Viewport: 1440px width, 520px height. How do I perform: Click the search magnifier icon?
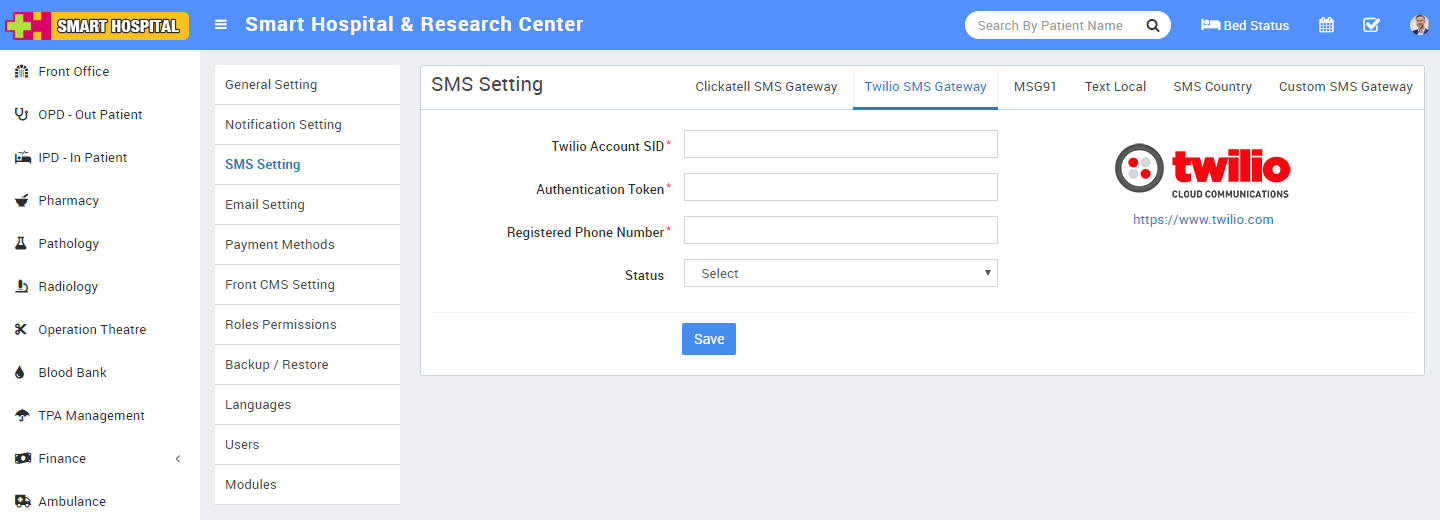(x=1152, y=25)
